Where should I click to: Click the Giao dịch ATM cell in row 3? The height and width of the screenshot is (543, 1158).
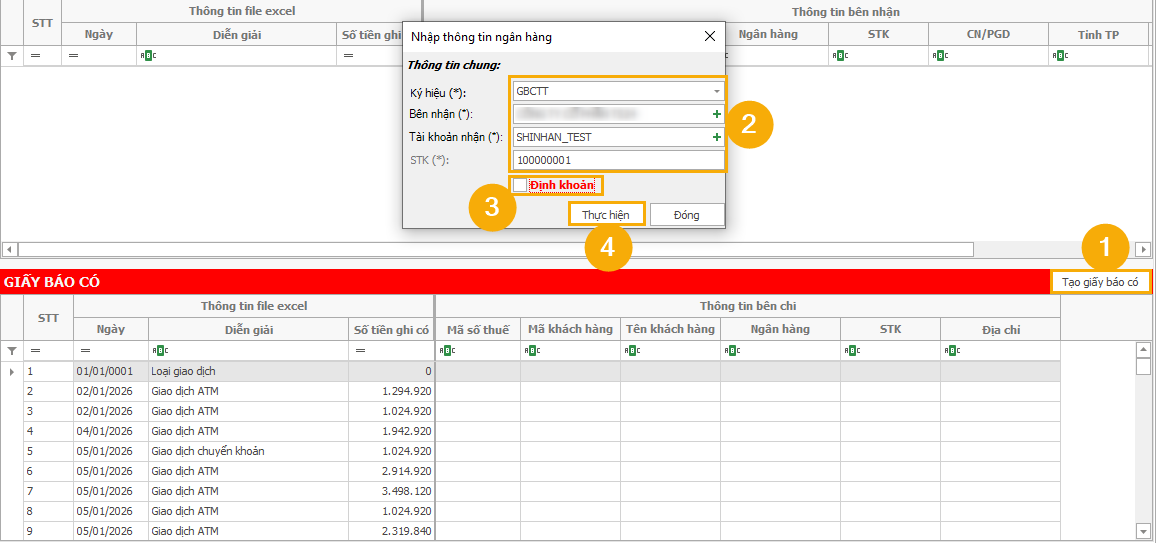coord(248,411)
